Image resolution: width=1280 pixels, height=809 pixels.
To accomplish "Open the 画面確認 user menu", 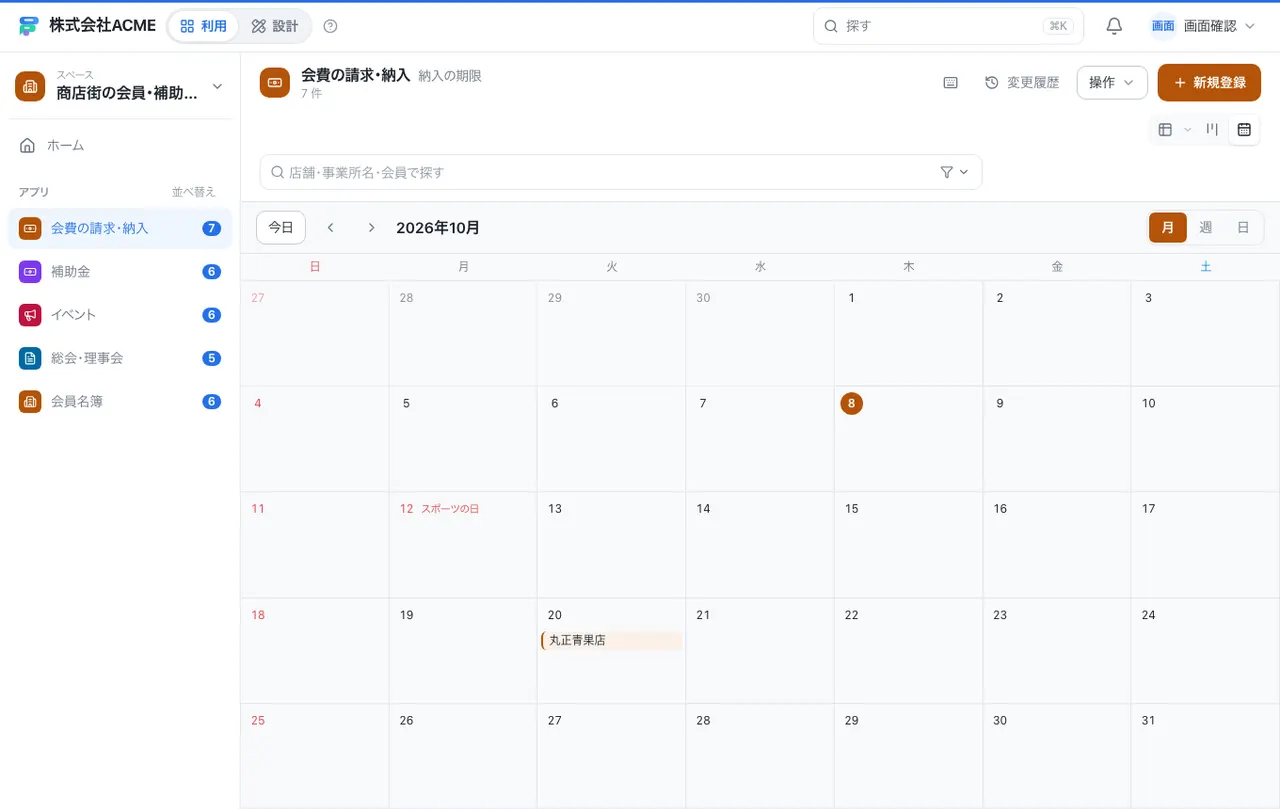I will coord(1203,26).
